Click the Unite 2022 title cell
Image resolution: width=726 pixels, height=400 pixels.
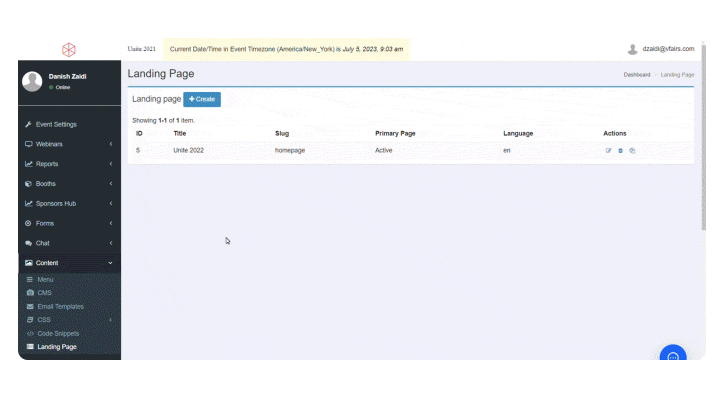pos(188,150)
